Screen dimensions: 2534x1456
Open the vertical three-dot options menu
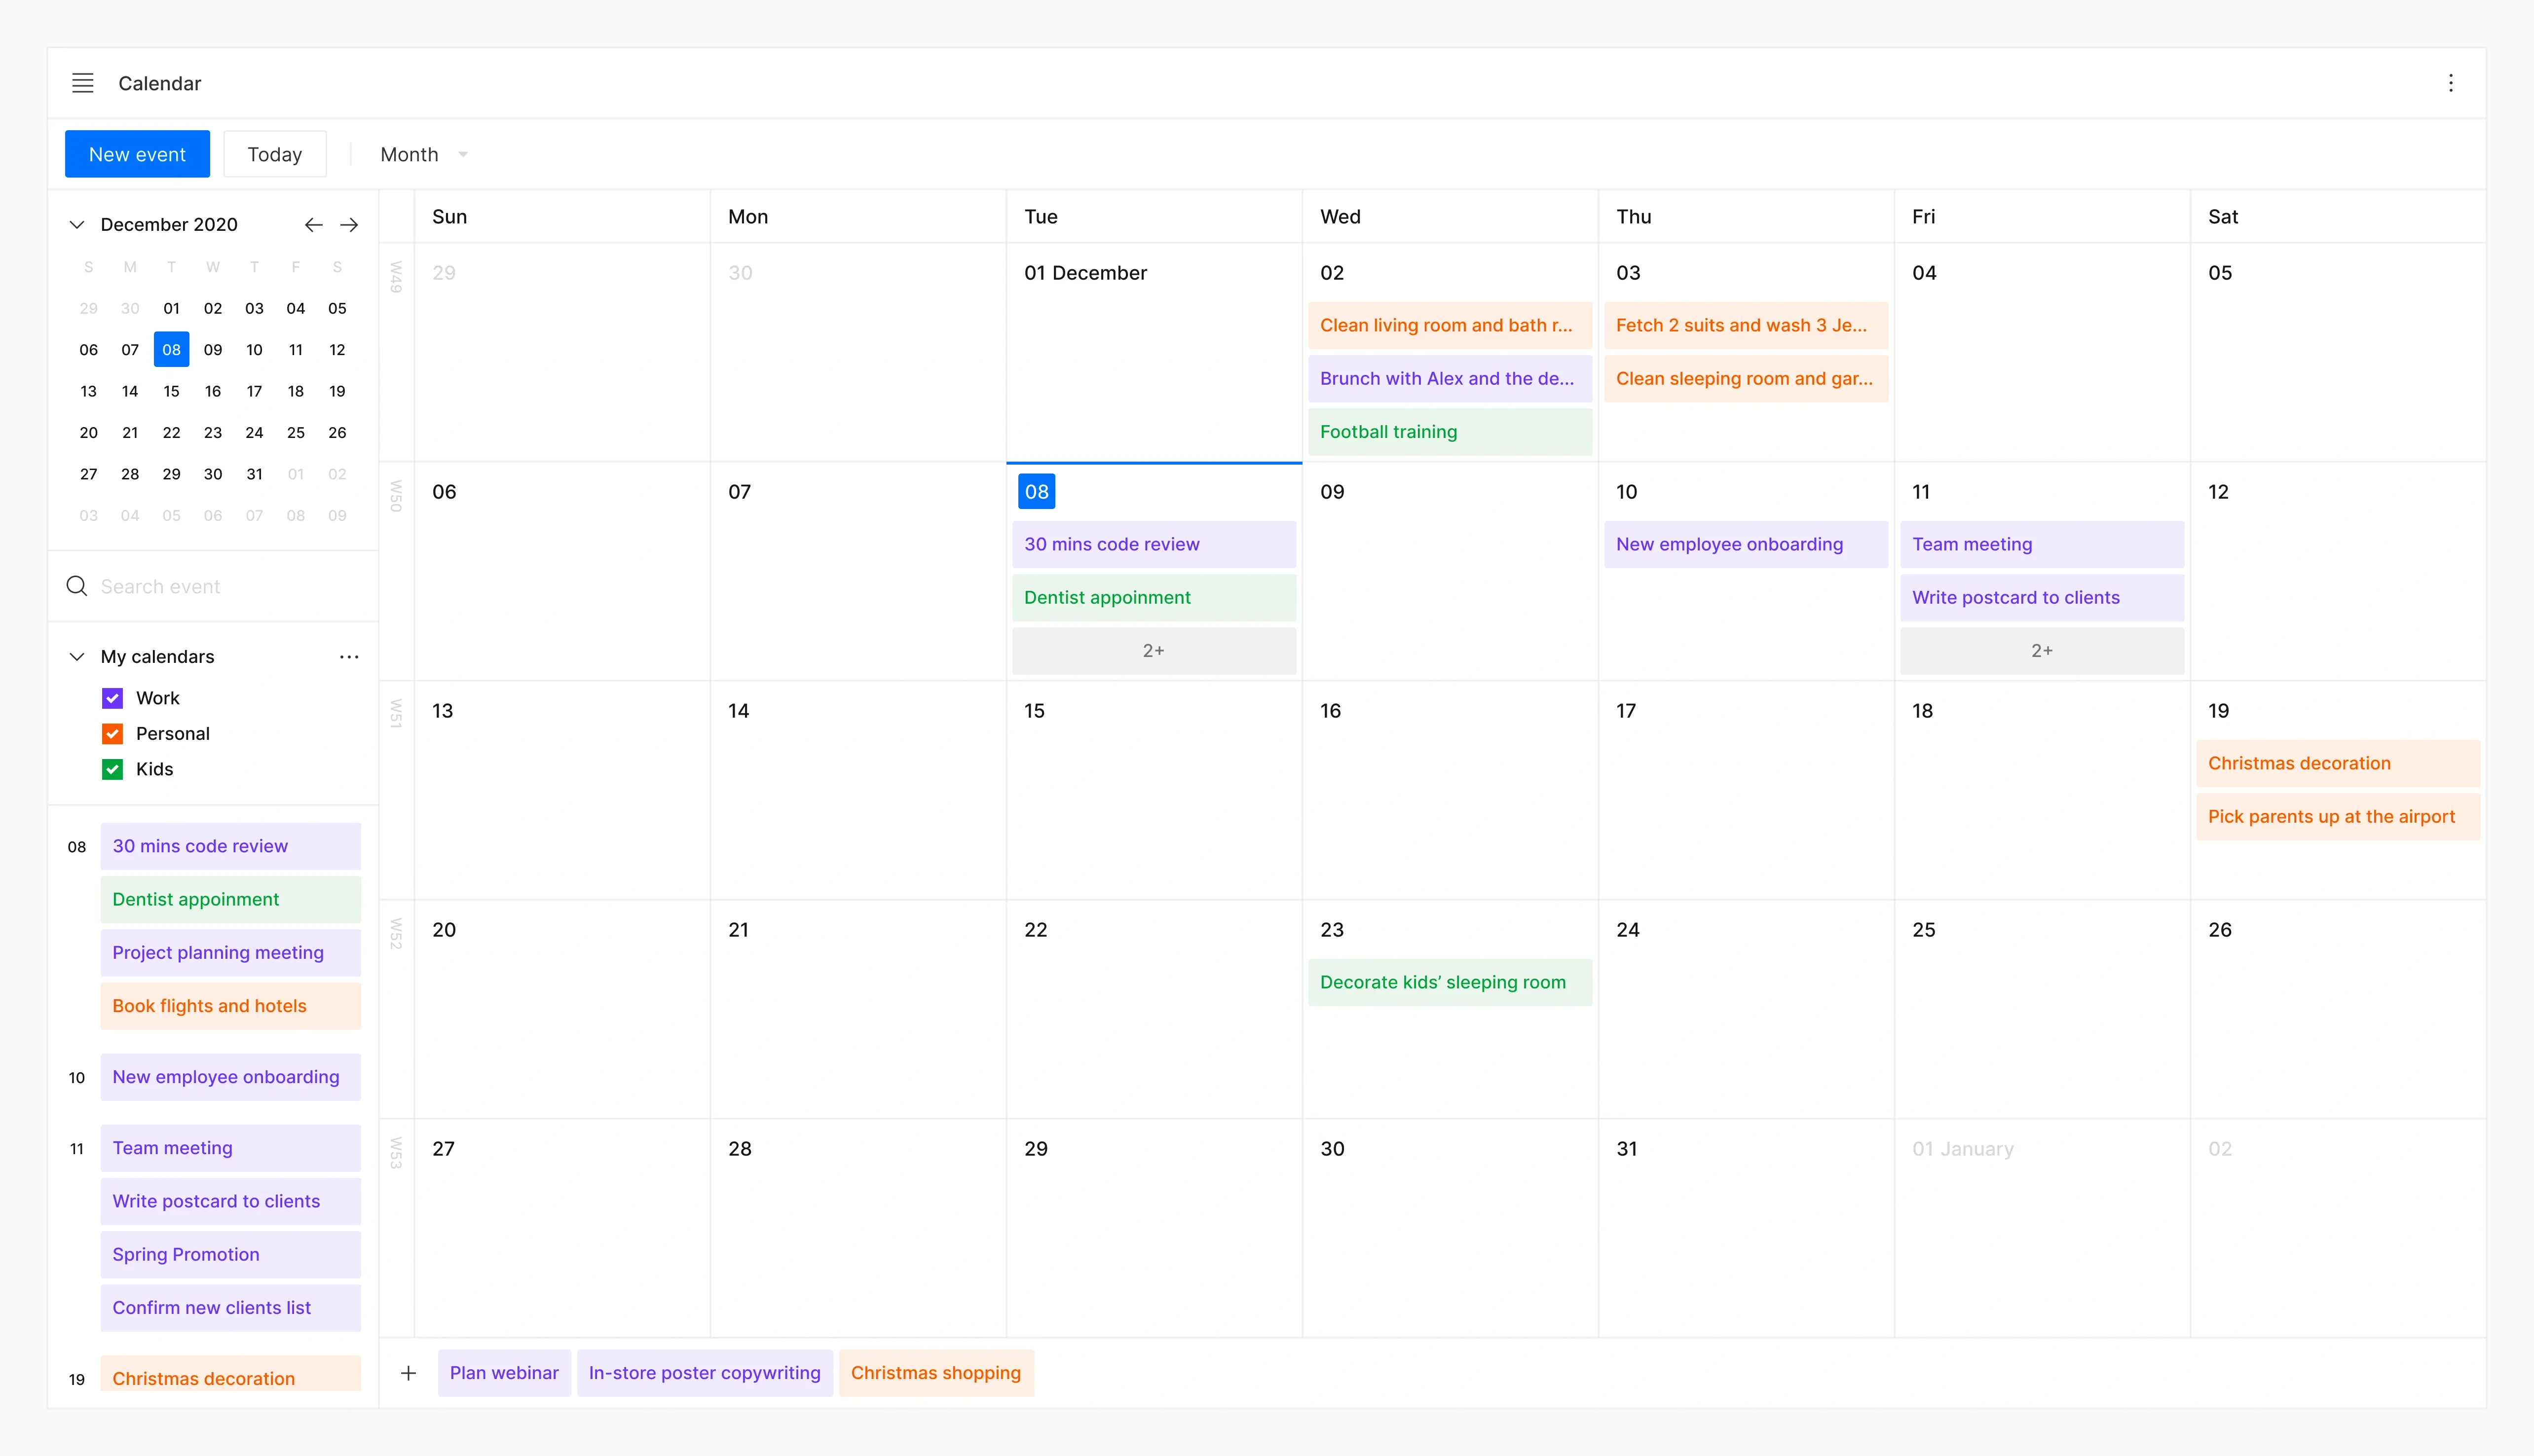tap(2450, 83)
